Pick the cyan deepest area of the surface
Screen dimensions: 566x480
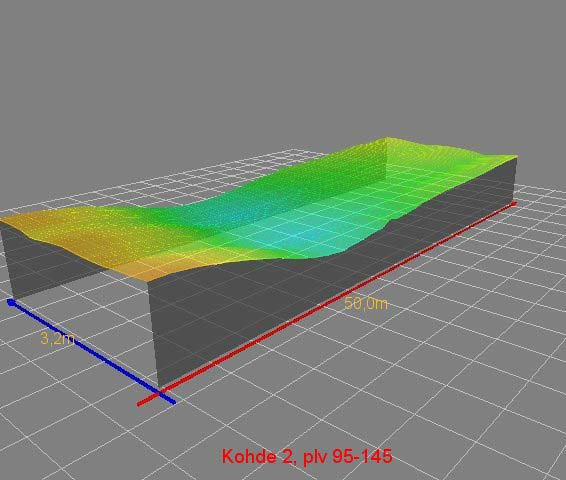[289, 231]
